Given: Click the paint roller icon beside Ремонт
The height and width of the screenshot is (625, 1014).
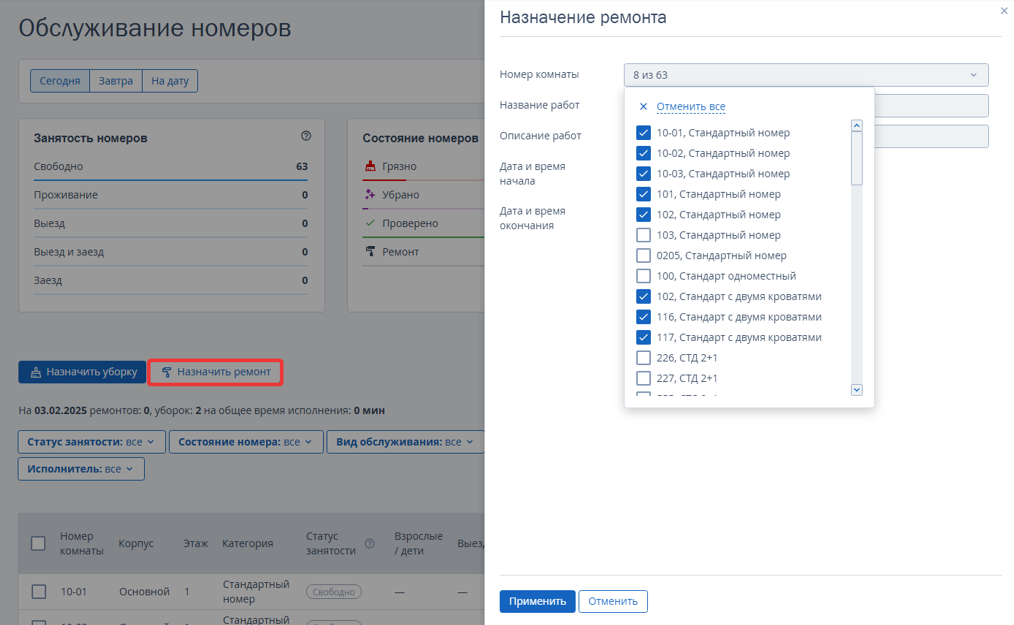Looking at the screenshot, I should tap(370, 252).
